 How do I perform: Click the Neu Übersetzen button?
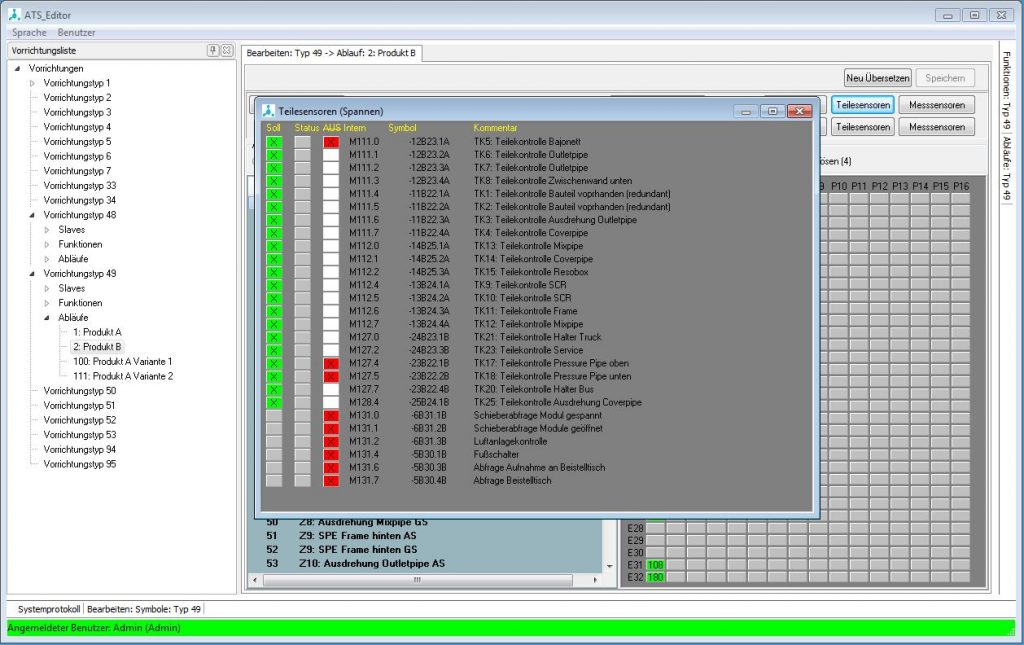878,78
